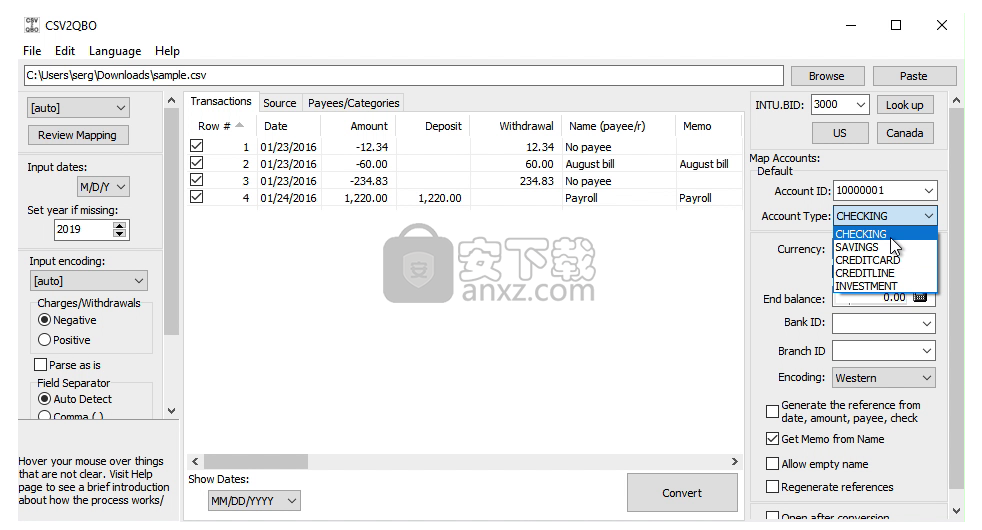Switch to the Transactions tab
This screenshot has height=530, width=982.
point(220,101)
